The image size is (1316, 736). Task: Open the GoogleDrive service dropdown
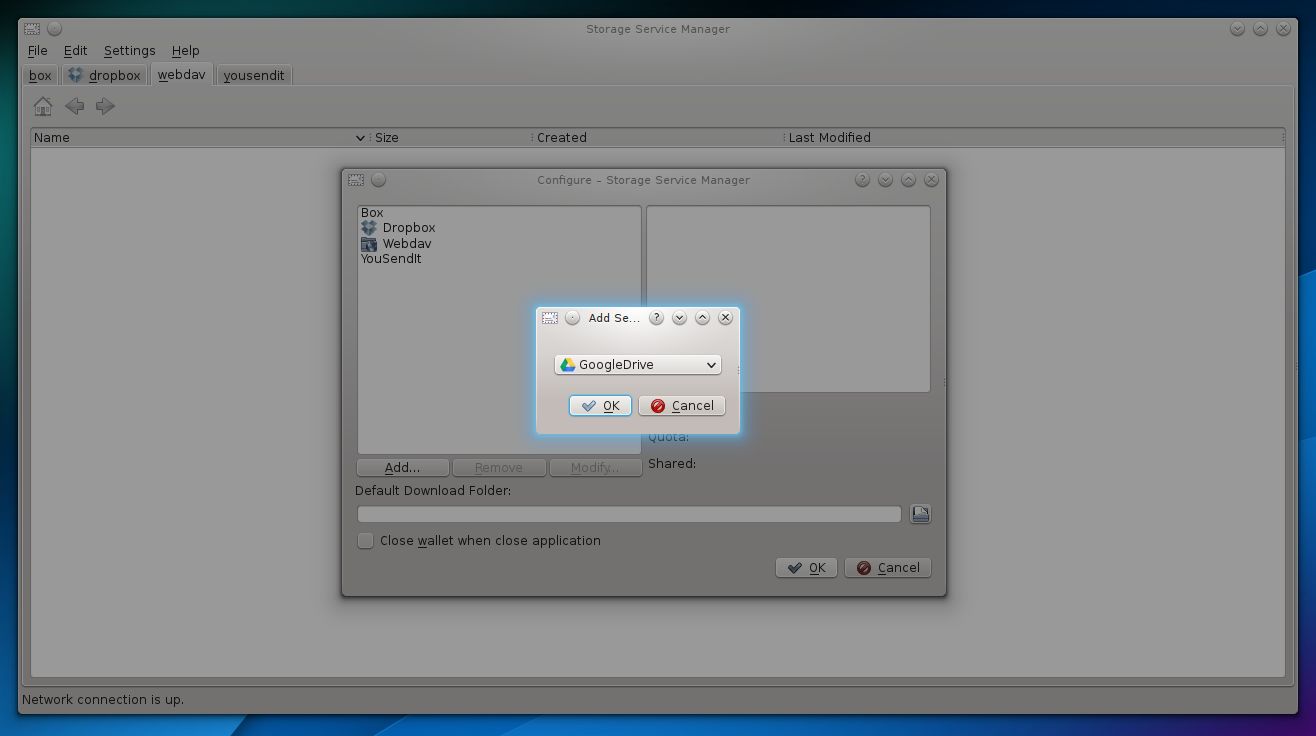pyautogui.click(x=638, y=365)
